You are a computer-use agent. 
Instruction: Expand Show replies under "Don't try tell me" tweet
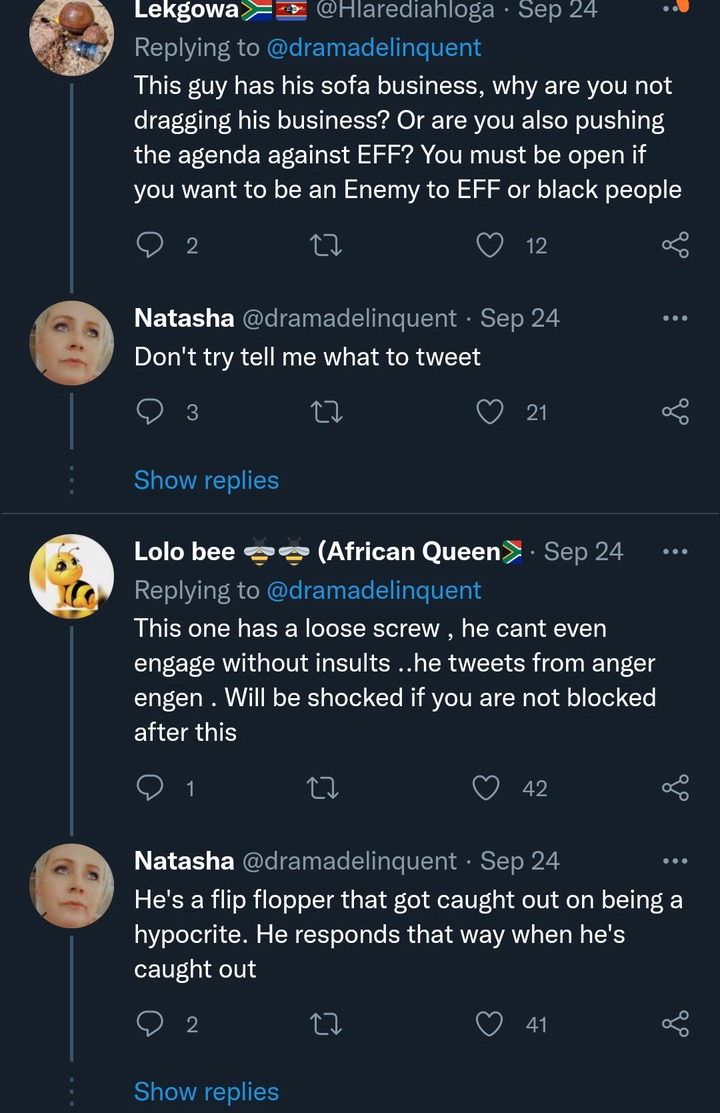click(x=207, y=481)
